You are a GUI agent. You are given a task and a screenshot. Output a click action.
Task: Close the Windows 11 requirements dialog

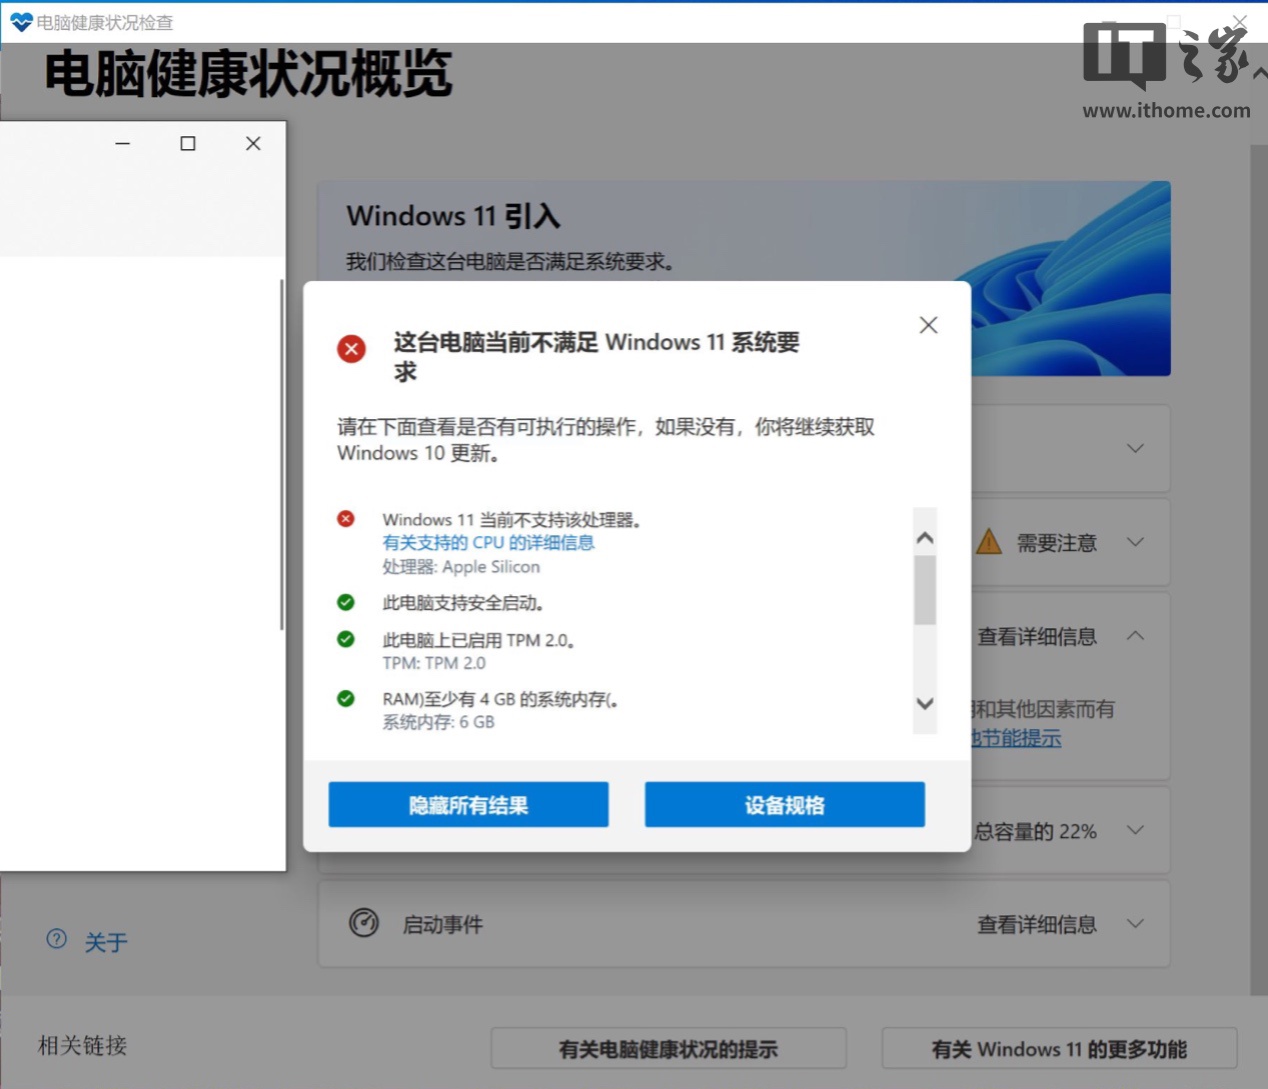[928, 324]
